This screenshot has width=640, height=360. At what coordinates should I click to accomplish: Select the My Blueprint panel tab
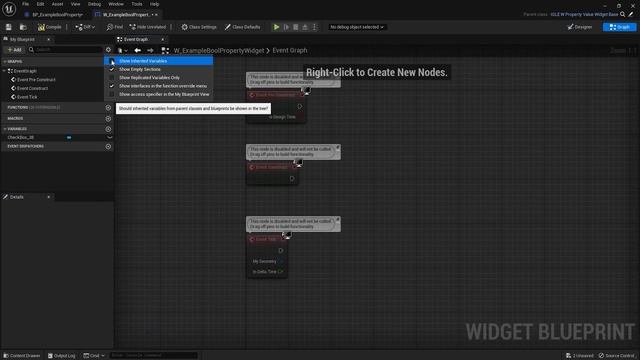pos(22,40)
